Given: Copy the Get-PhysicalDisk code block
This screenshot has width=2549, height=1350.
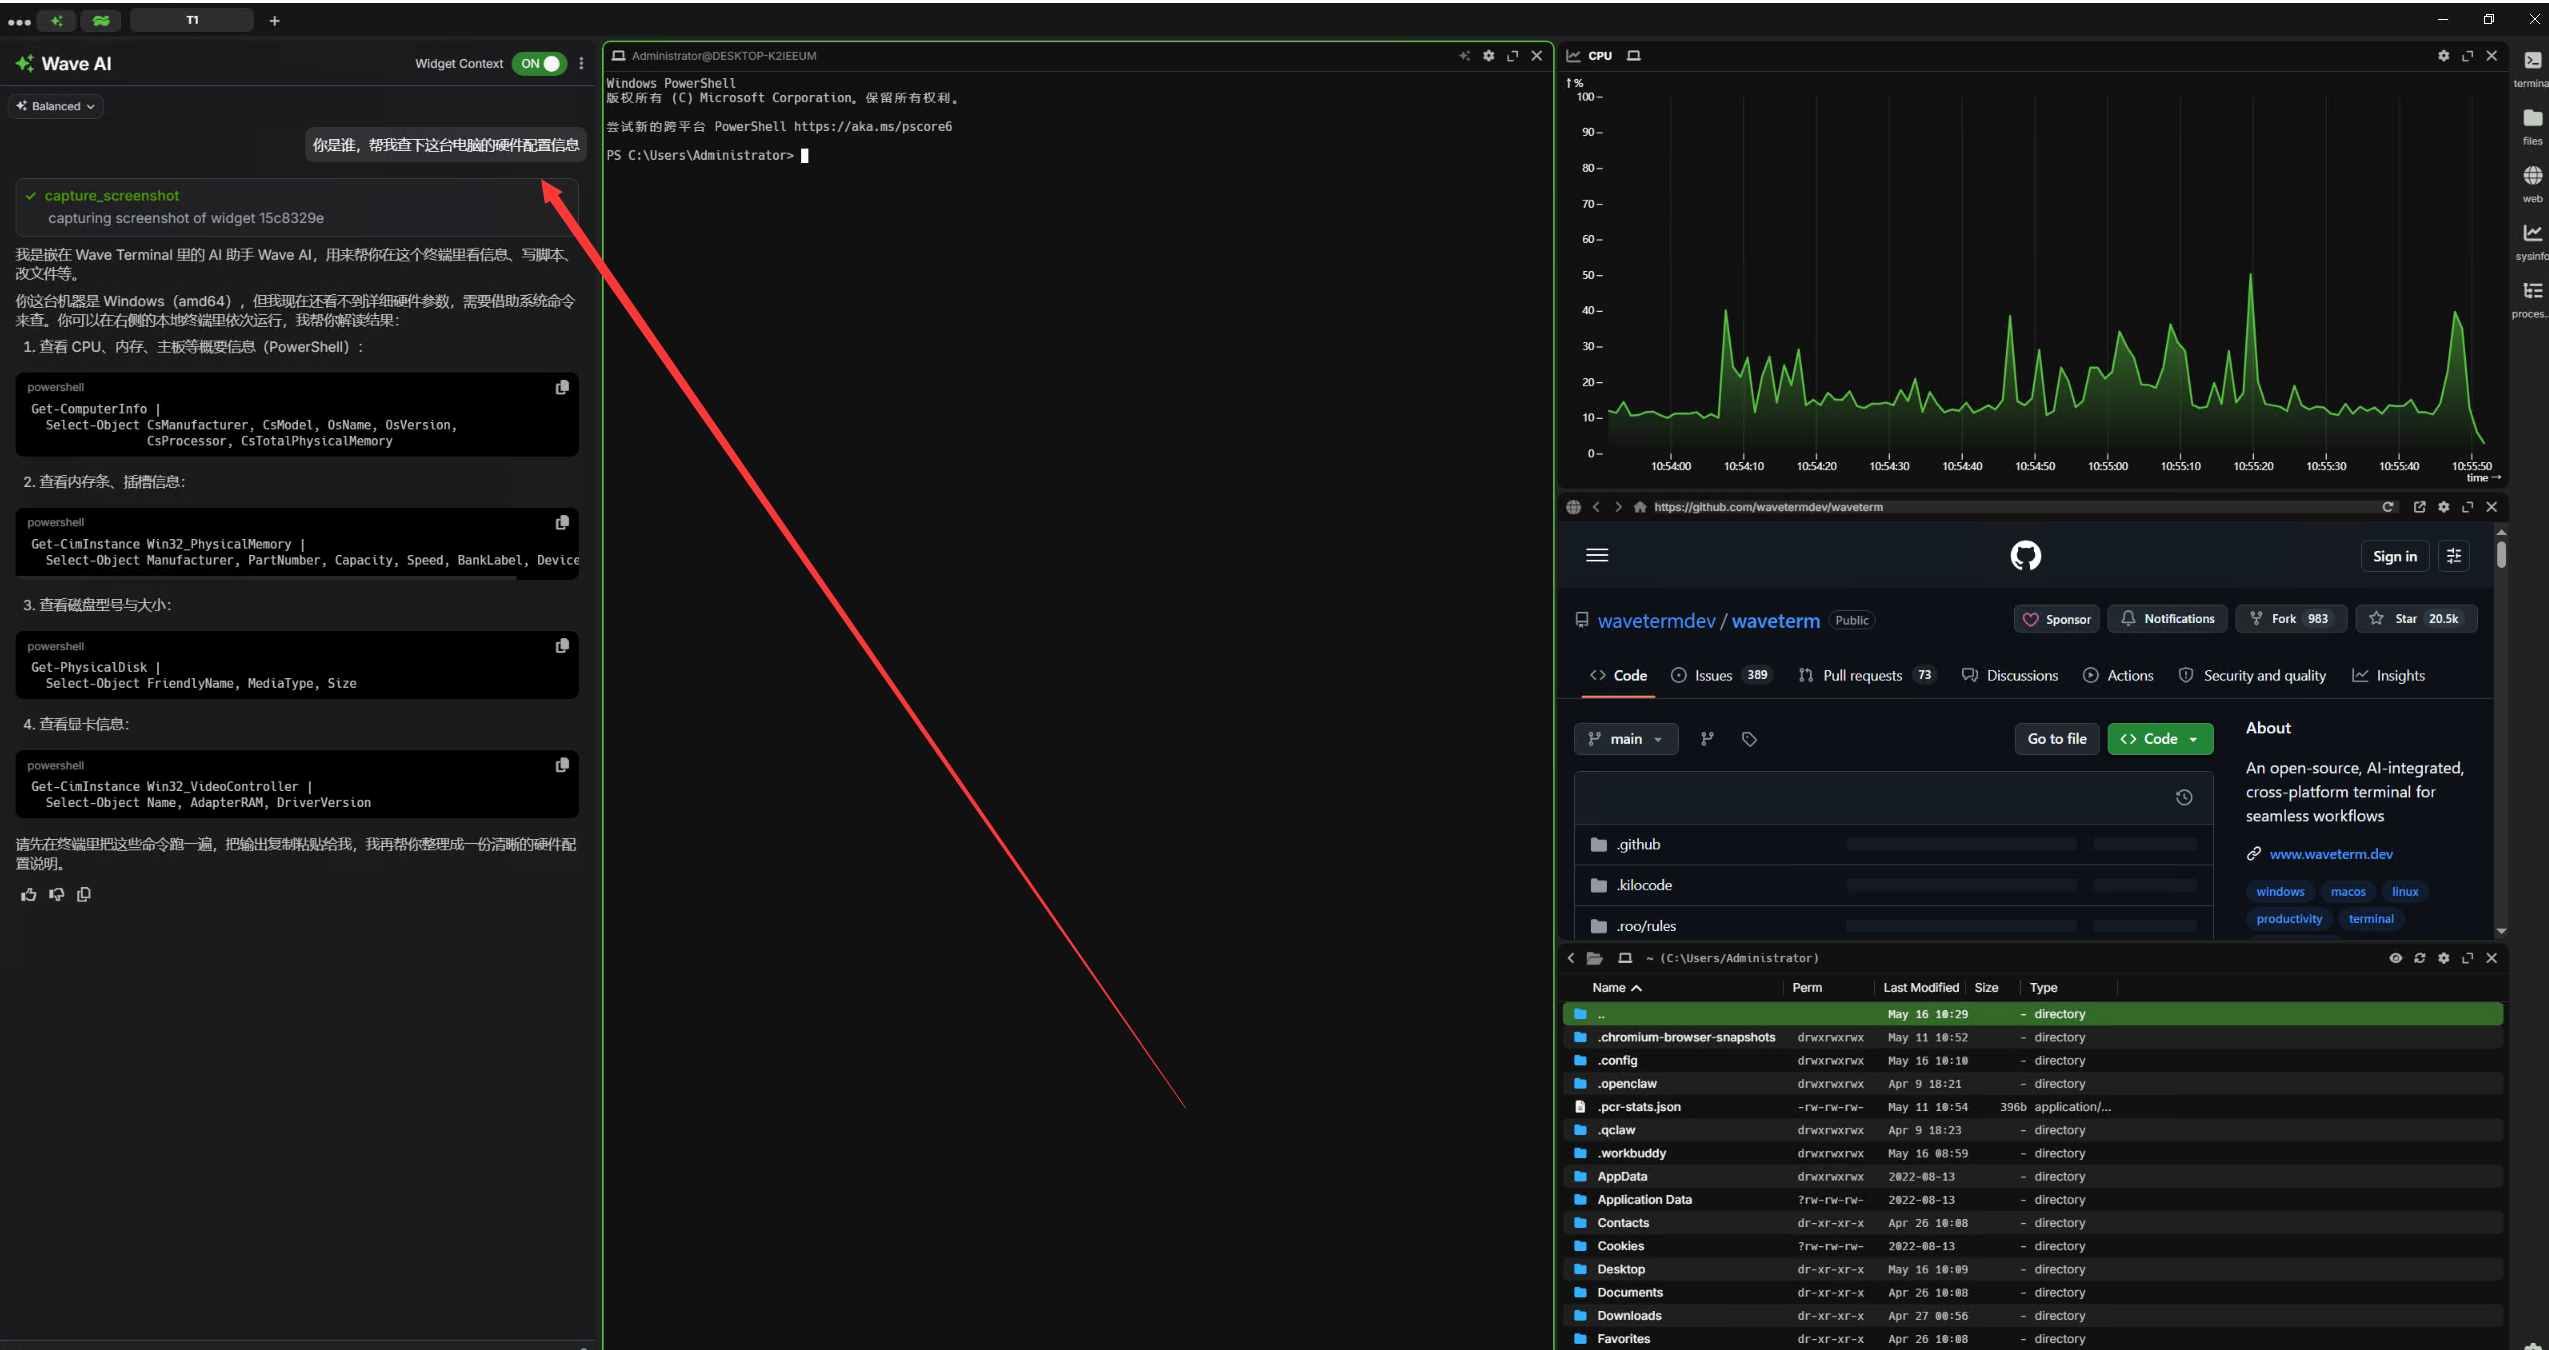Looking at the screenshot, I should point(562,646).
